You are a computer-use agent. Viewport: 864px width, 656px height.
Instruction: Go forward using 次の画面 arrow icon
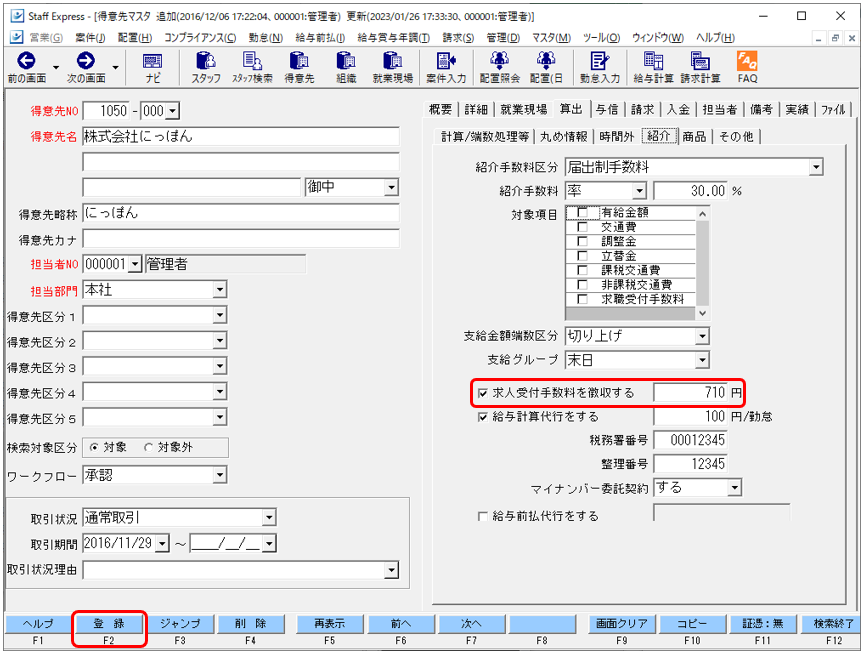[x=85, y=61]
